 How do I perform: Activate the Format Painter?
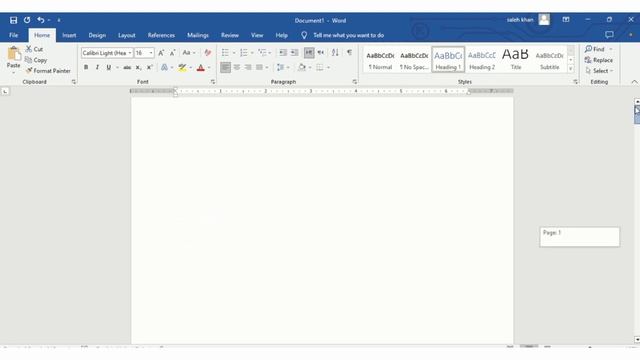click(x=48, y=71)
